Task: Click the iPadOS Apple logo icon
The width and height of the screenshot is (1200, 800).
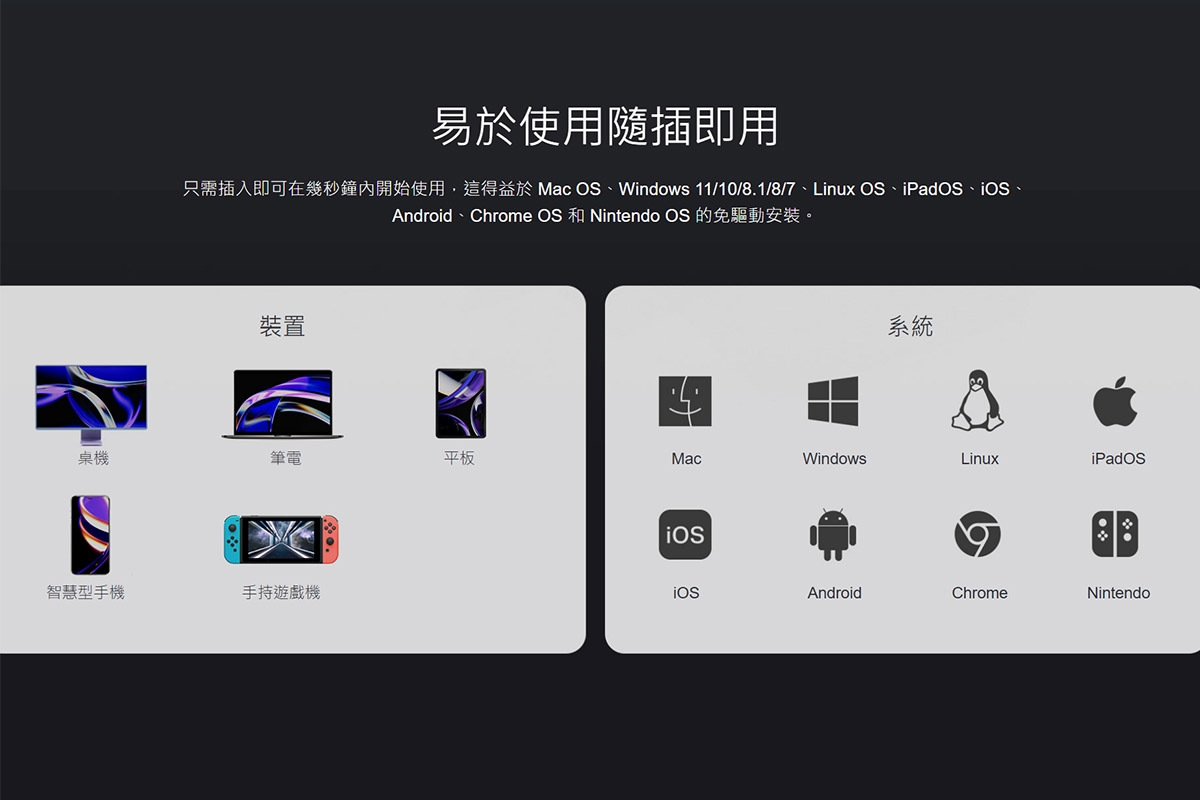Action: (x=1115, y=401)
